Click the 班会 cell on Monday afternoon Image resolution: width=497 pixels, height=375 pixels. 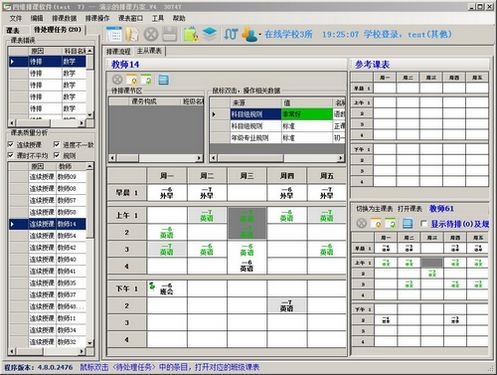point(167,289)
